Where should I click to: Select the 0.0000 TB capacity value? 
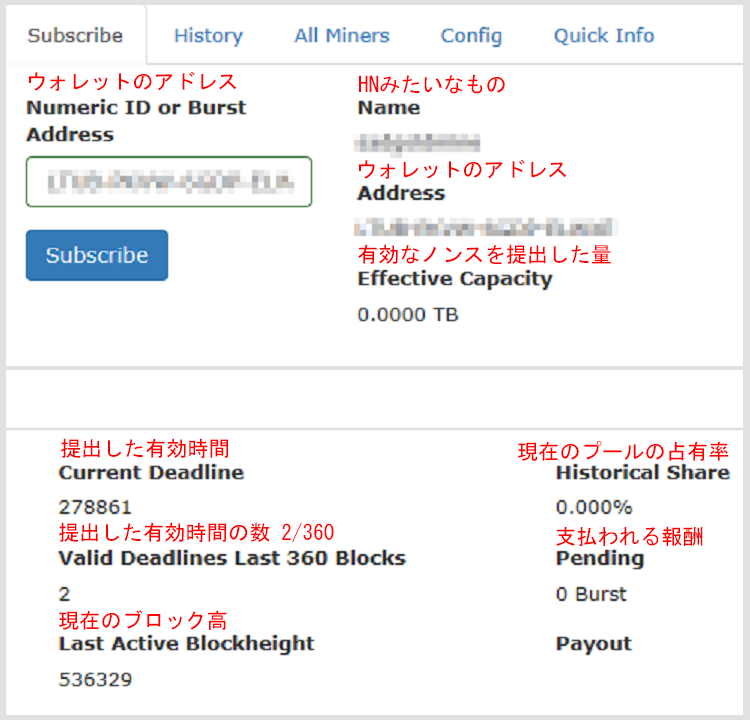click(408, 314)
